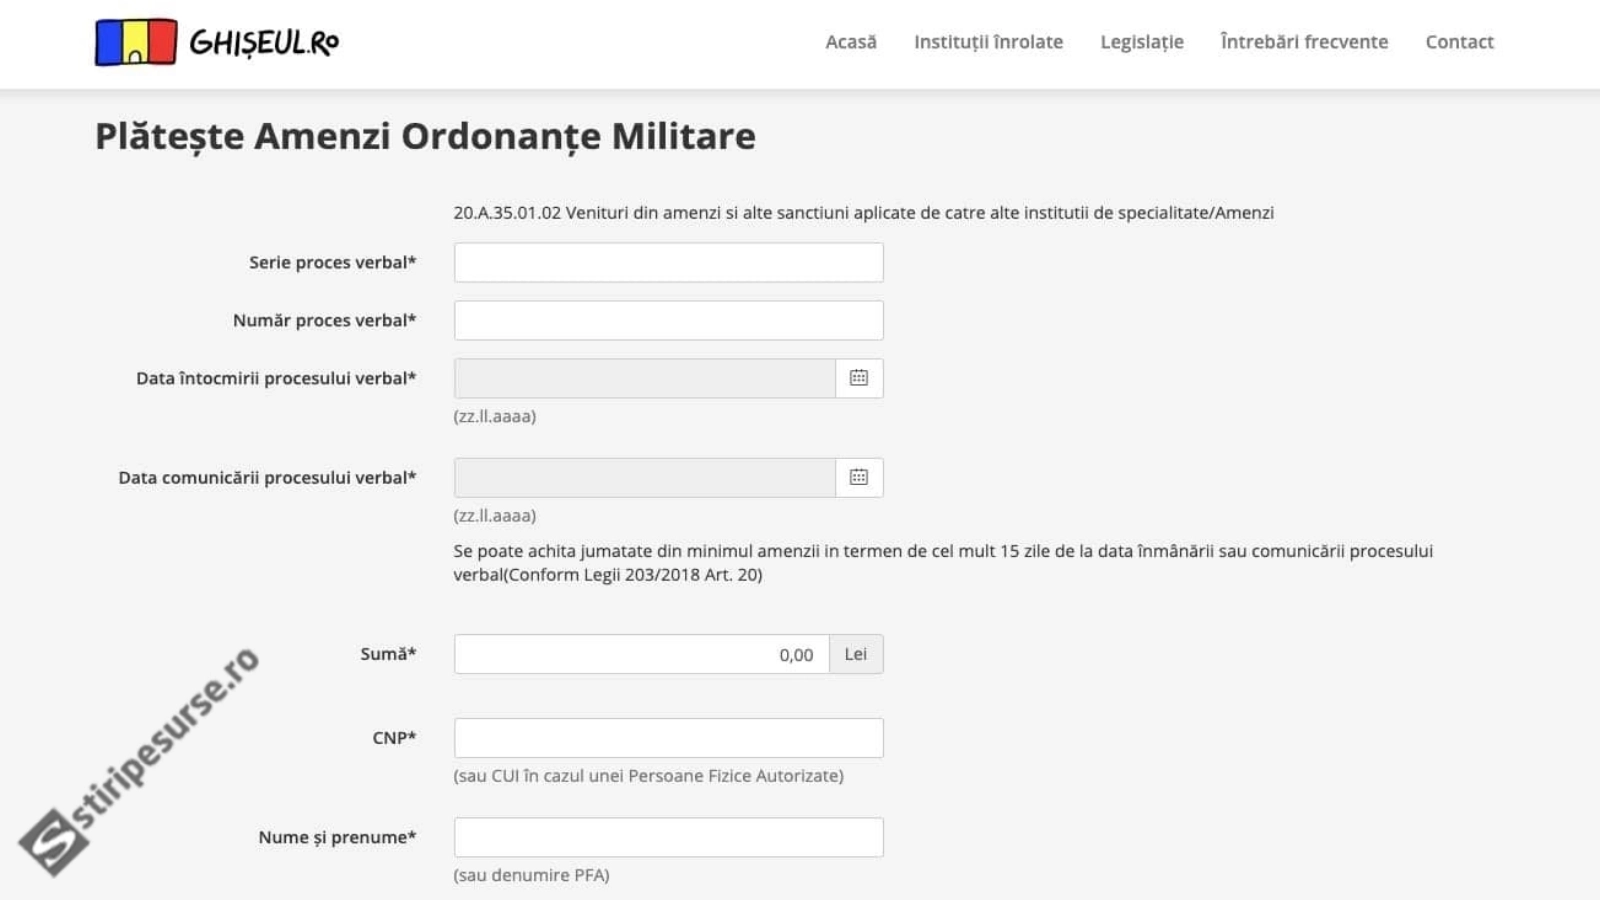Click the Lei currency addon
The width and height of the screenshot is (1600, 900).
click(x=856, y=654)
